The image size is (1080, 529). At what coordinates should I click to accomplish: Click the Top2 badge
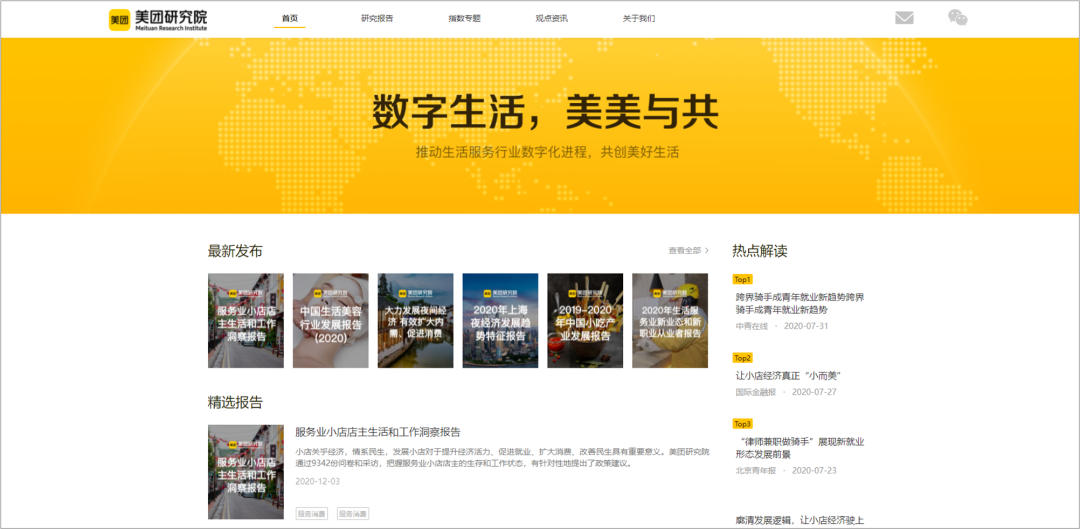coord(743,357)
